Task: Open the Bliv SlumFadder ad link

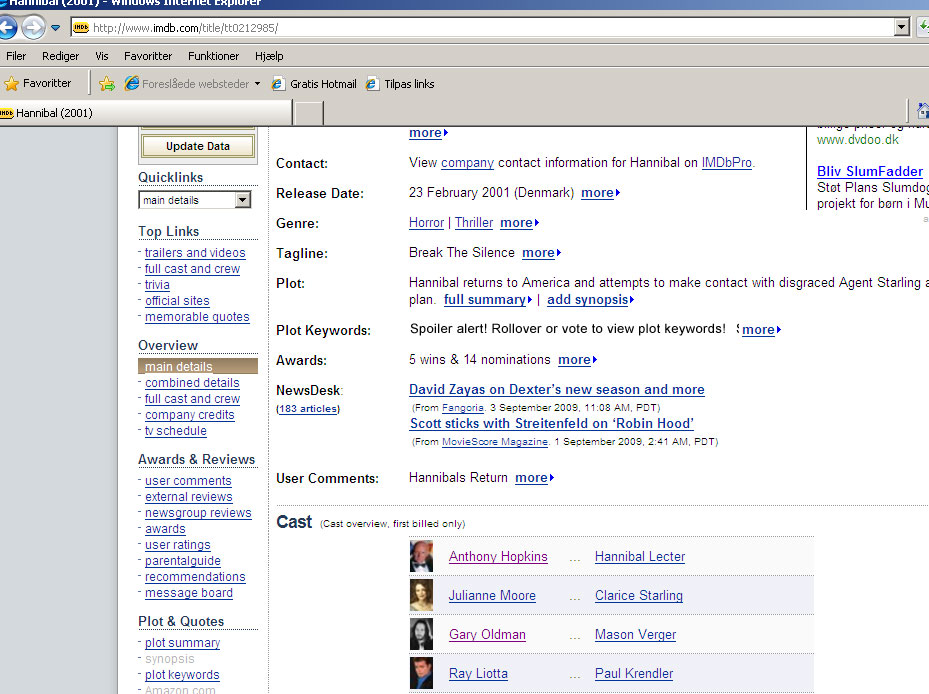Action: (870, 171)
